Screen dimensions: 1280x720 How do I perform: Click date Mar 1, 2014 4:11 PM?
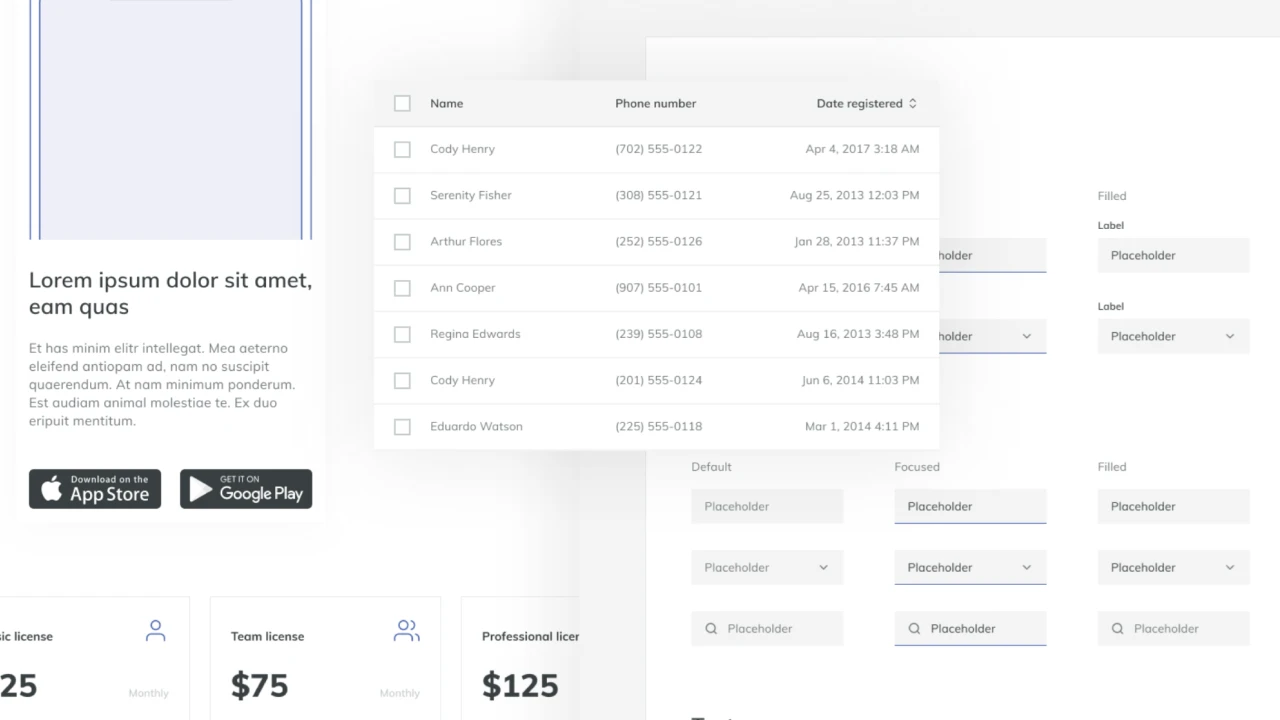pos(862,426)
